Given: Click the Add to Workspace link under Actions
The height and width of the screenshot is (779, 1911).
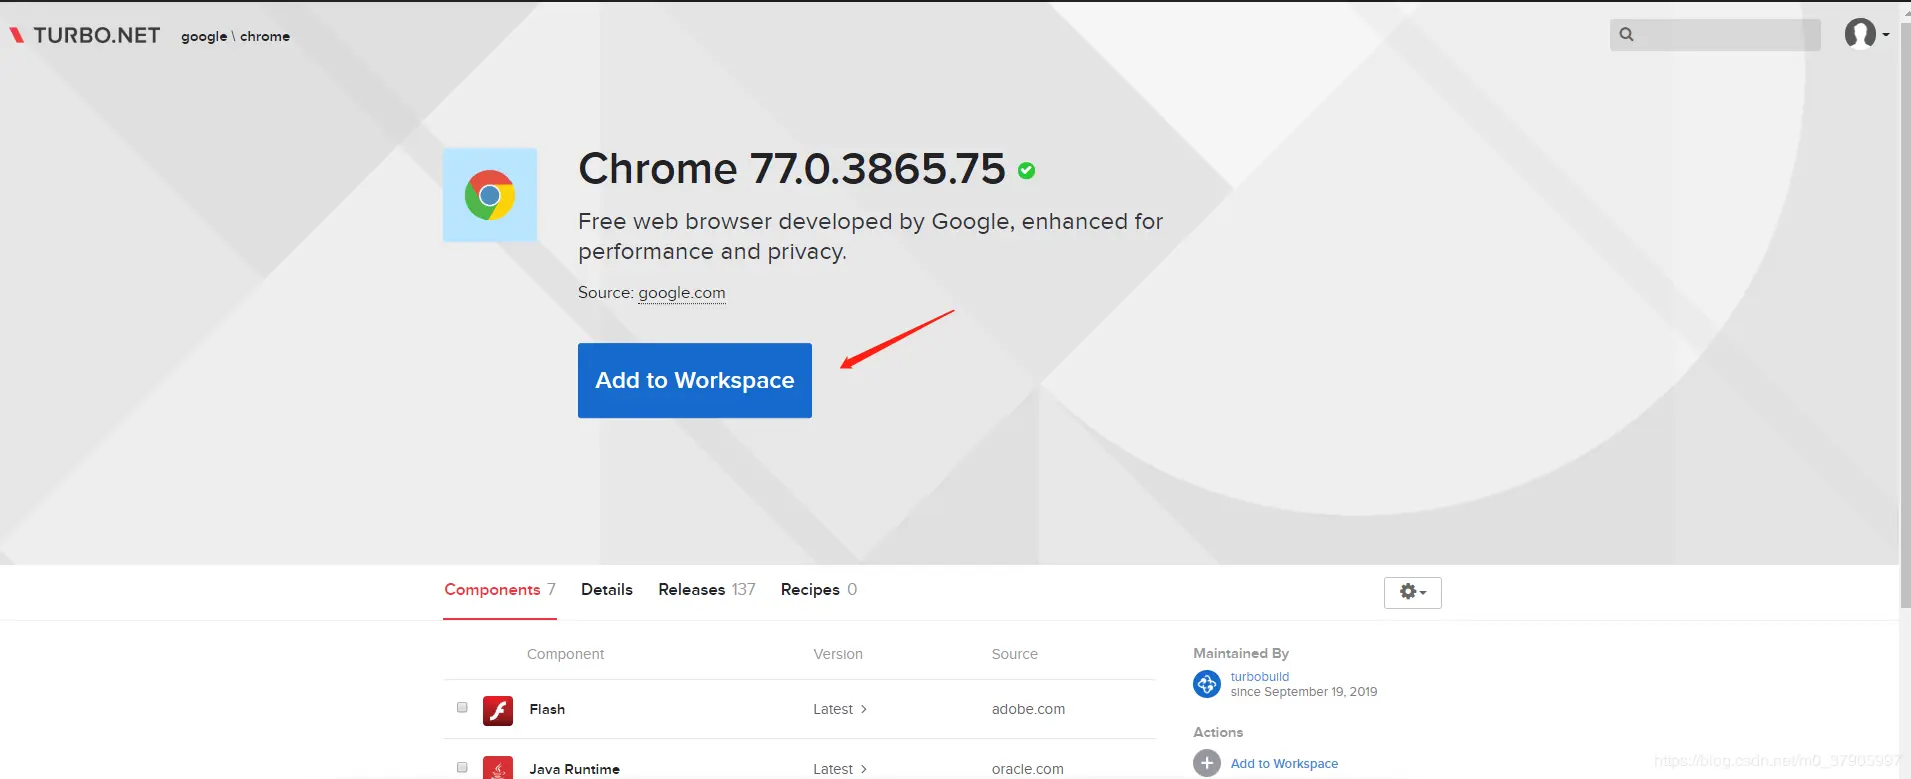Looking at the screenshot, I should coord(1284,764).
